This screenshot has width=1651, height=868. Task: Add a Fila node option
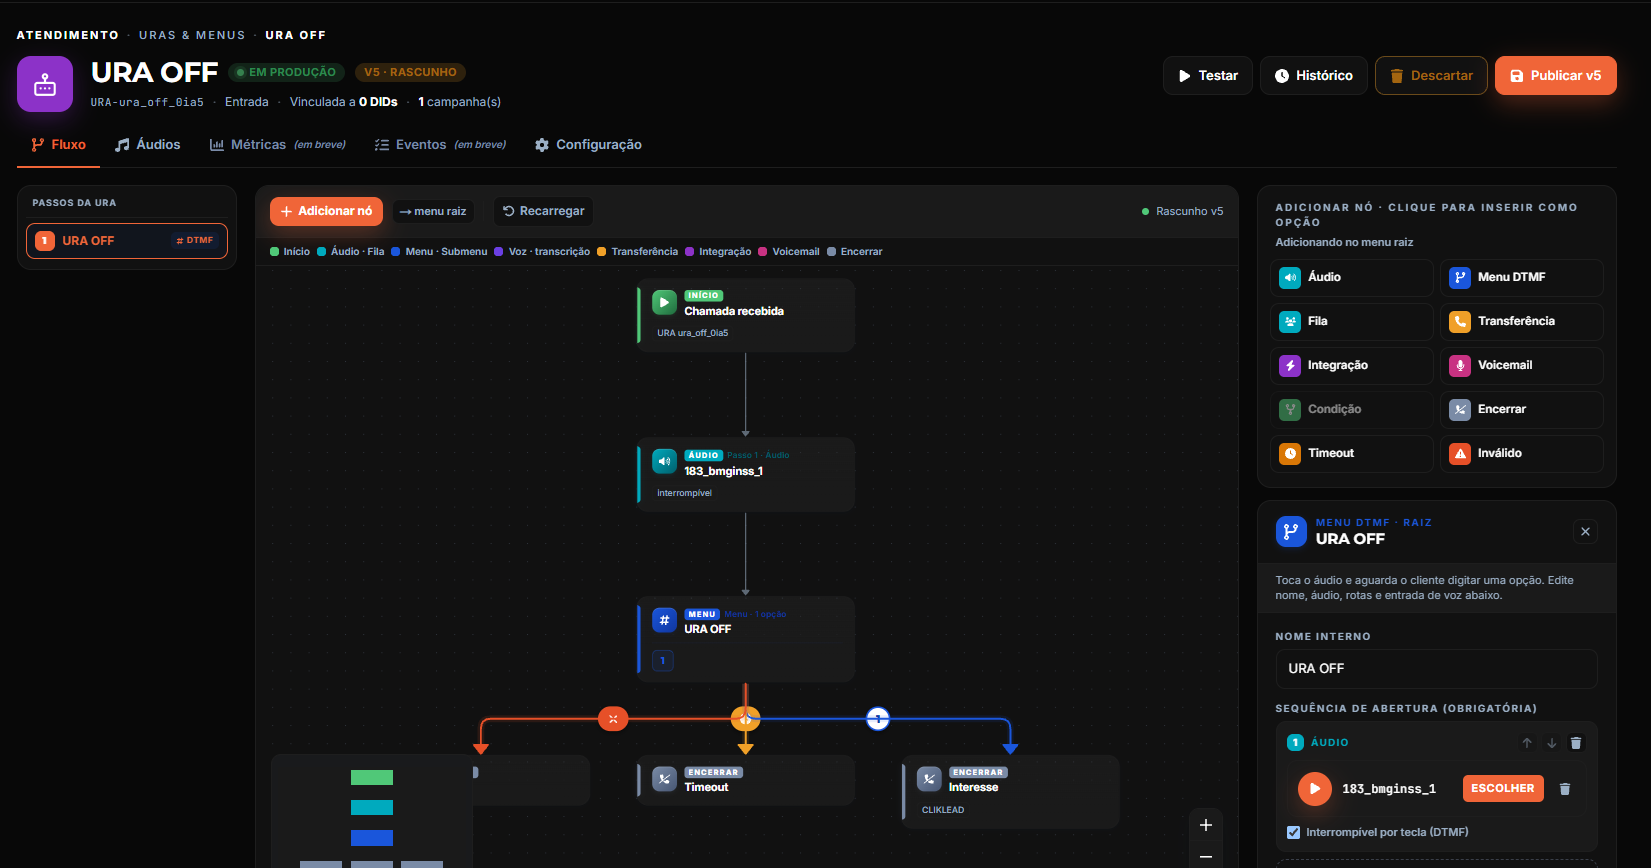(x=1351, y=321)
